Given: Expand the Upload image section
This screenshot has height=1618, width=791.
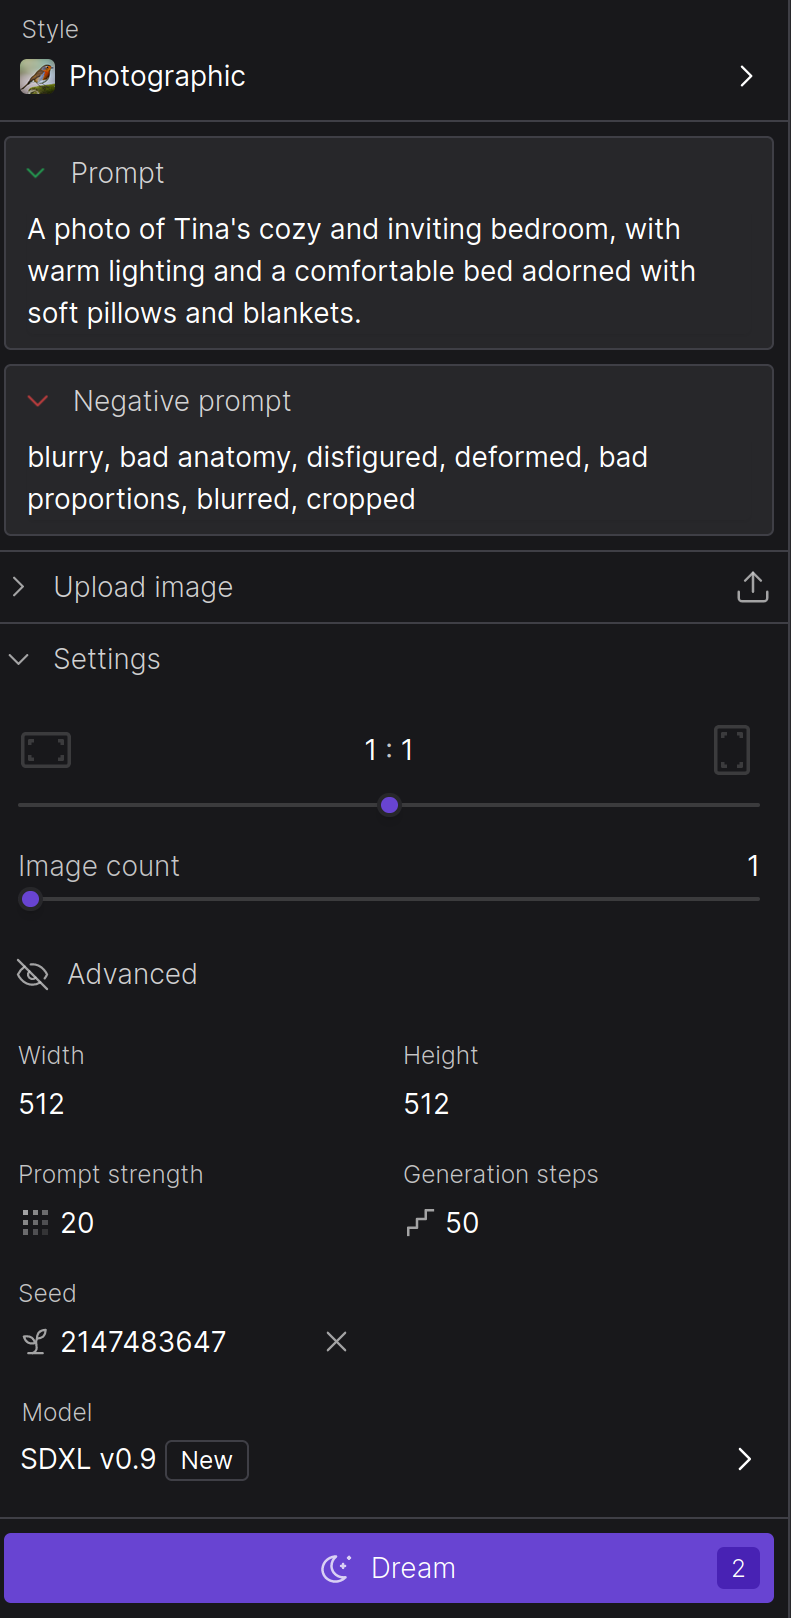Looking at the screenshot, I should click(x=19, y=587).
